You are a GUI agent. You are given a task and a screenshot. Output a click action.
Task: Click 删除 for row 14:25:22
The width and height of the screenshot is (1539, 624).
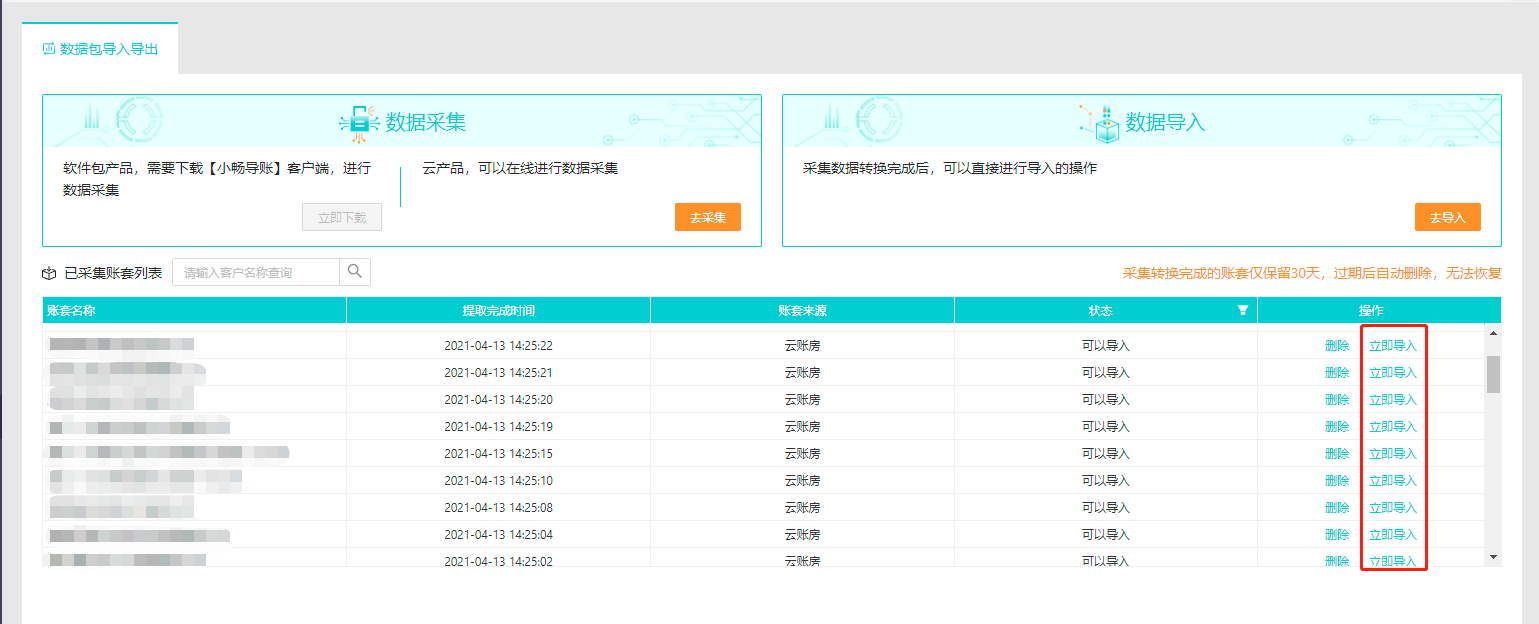(1337, 346)
